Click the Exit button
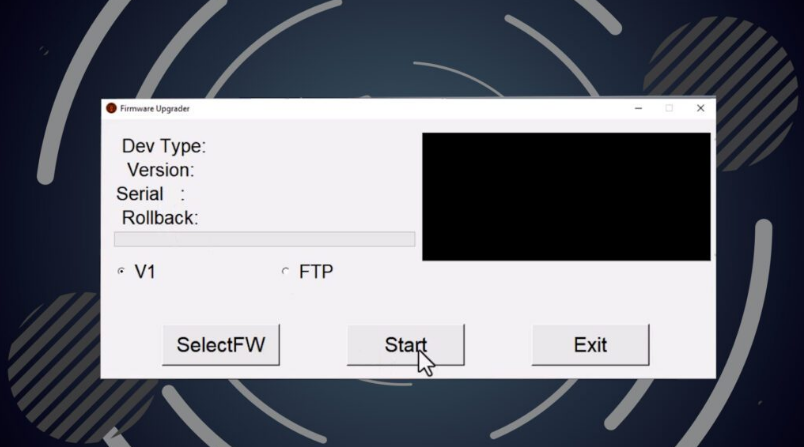This screenshot has height=447, width=804. pos(590,345)
